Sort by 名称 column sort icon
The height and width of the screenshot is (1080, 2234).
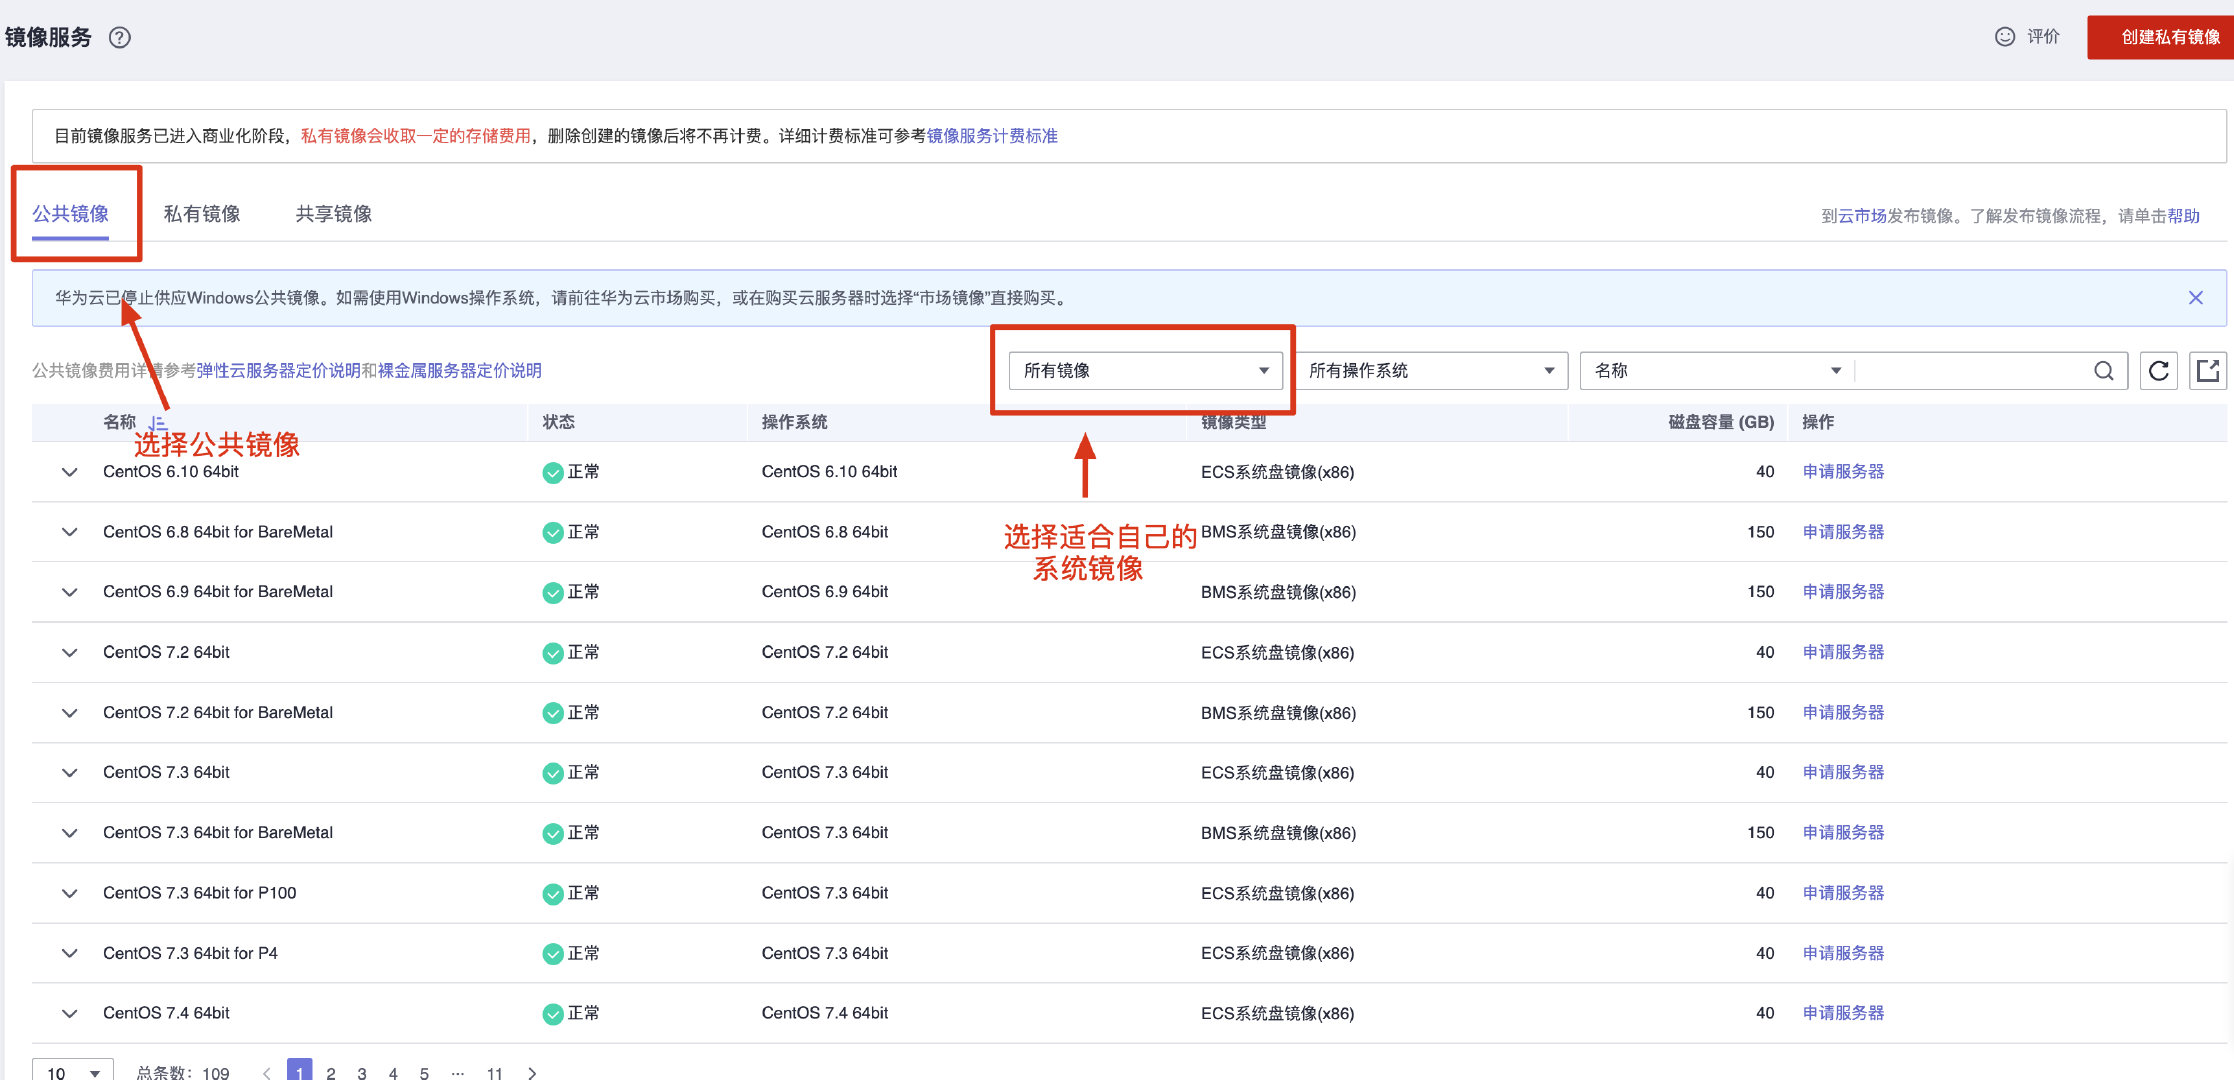click(x=157, y=423)
